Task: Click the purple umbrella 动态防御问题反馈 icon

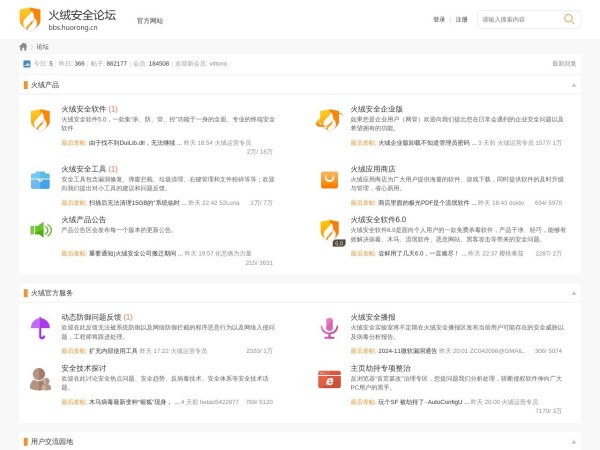Action: click(40, 328)
